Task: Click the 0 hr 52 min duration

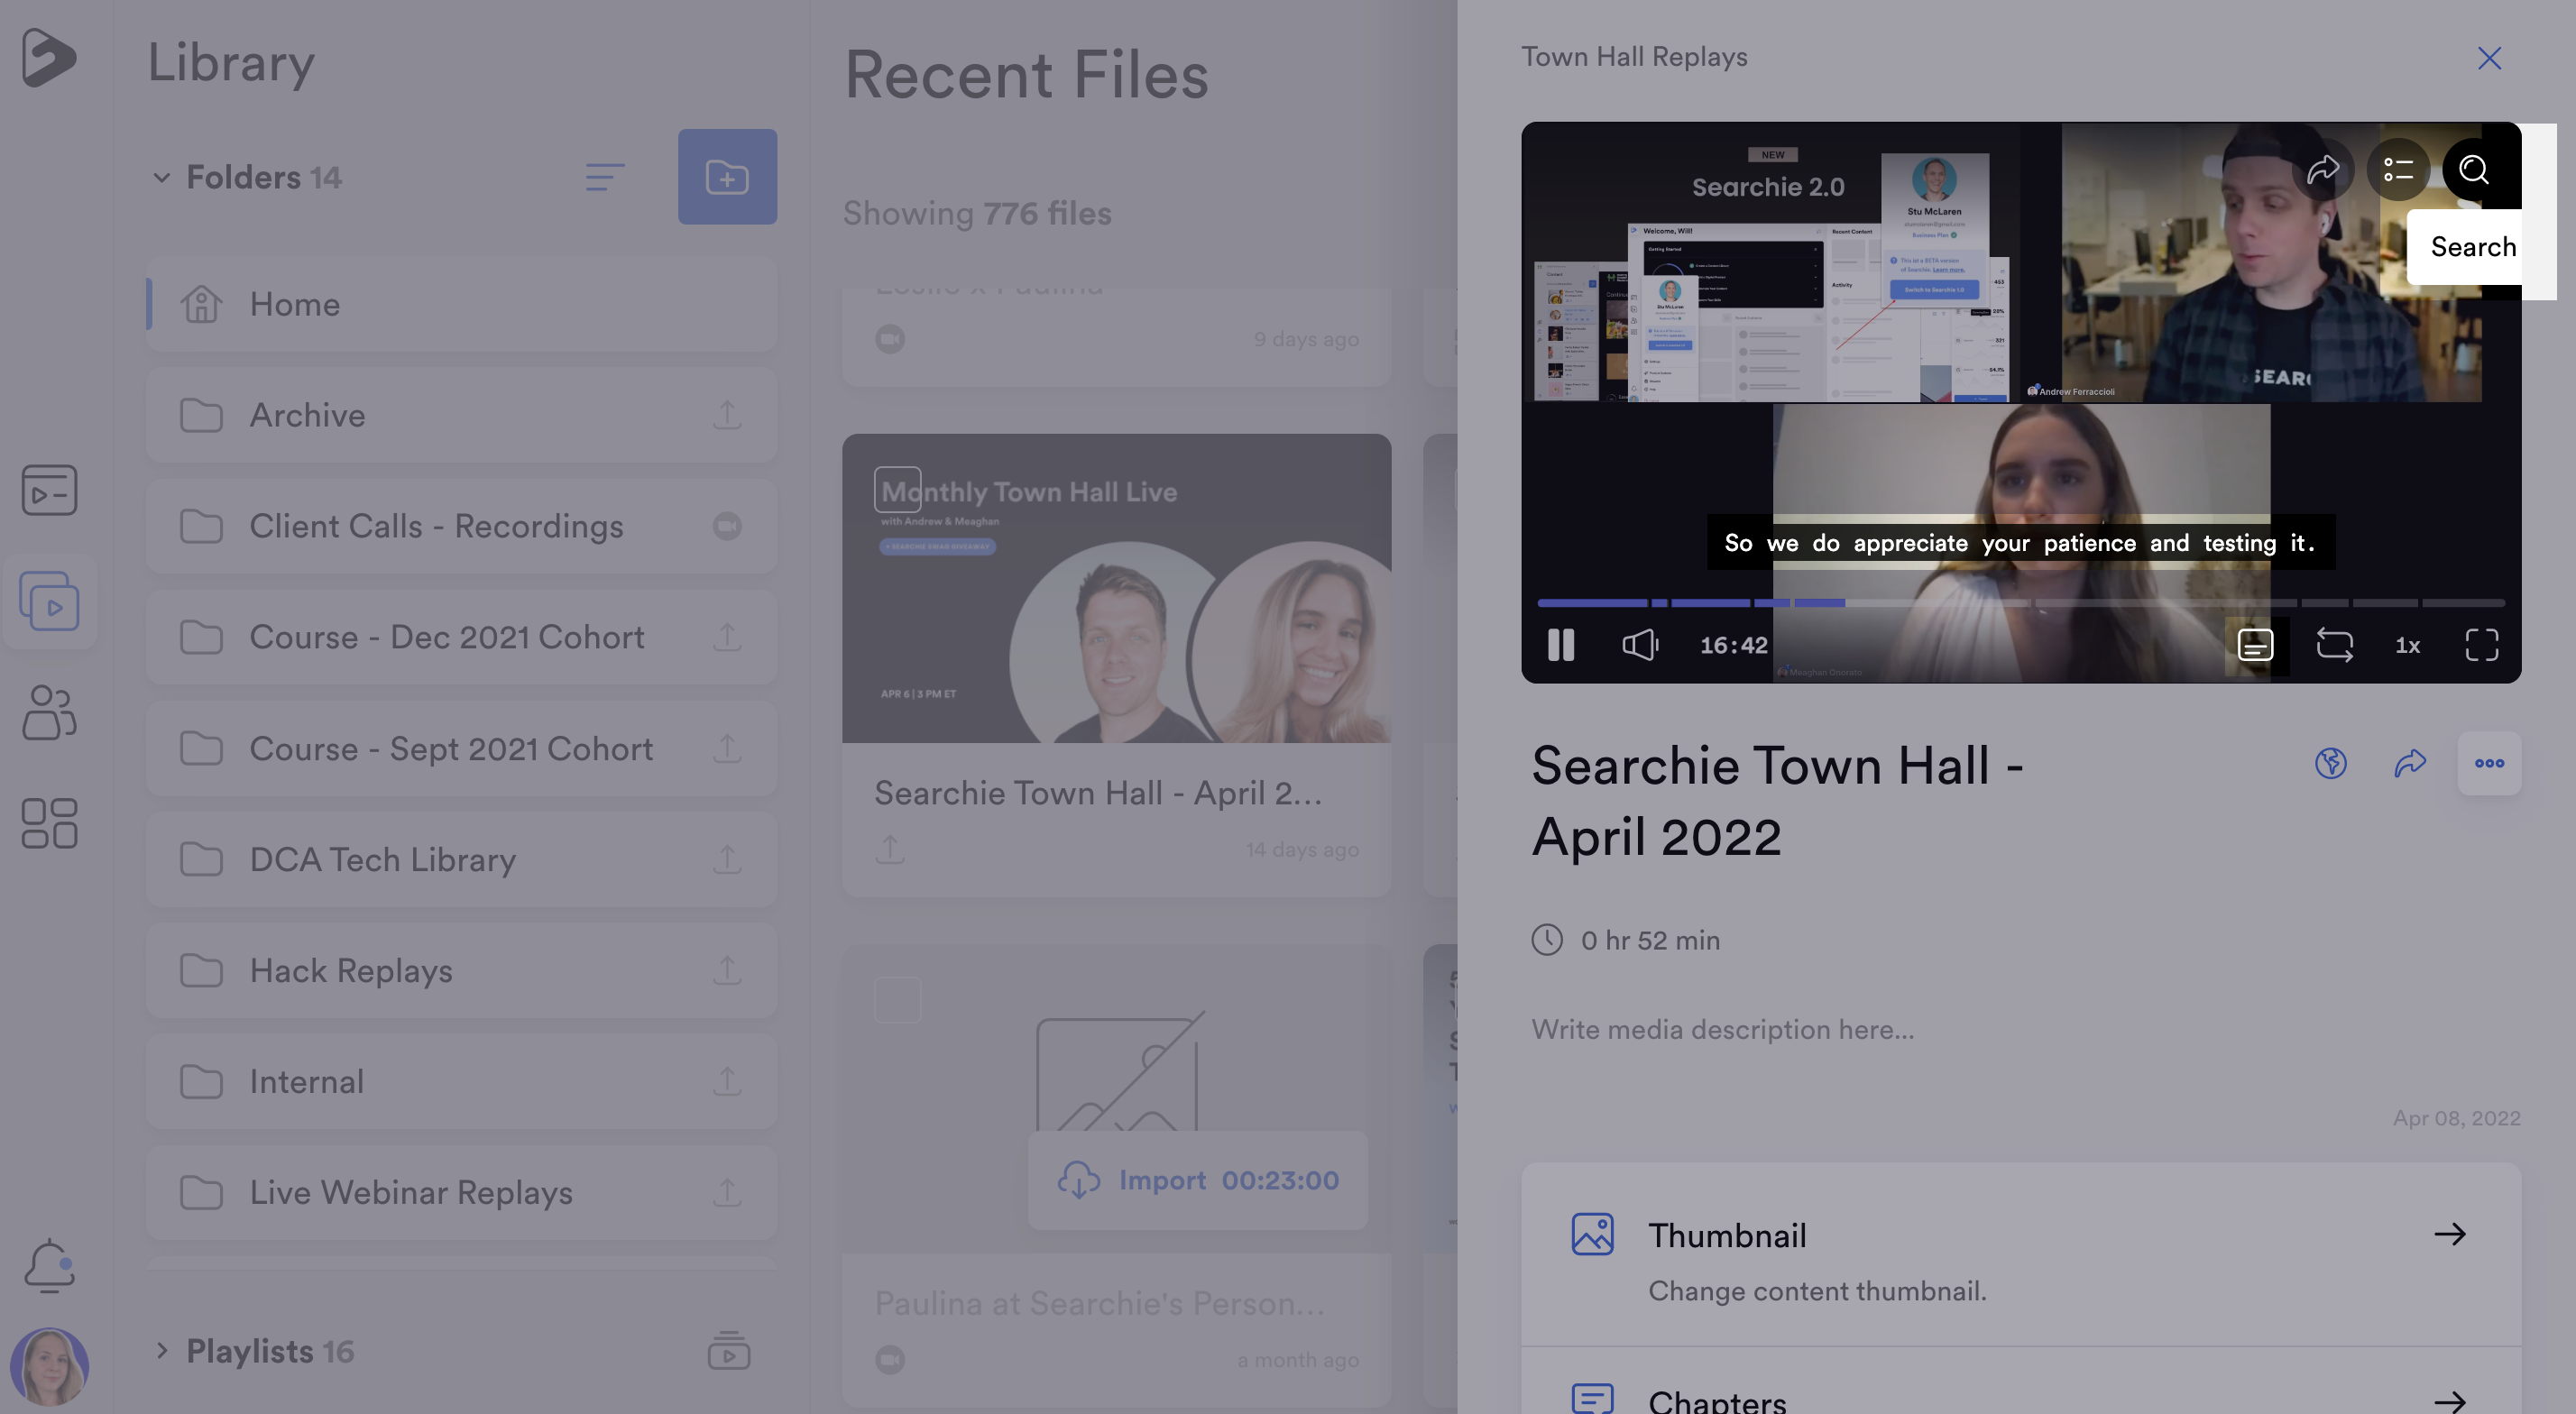Action: point(1650,941)
